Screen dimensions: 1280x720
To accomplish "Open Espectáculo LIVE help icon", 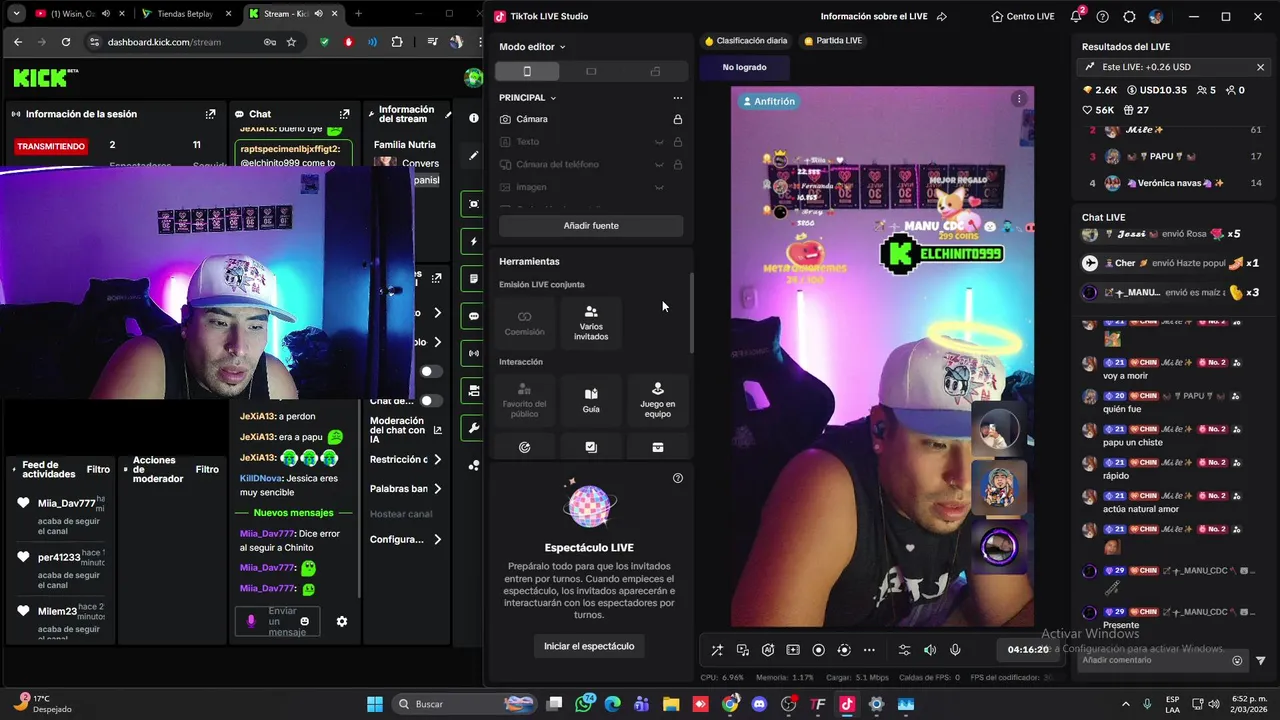I will tap(678, 478).
